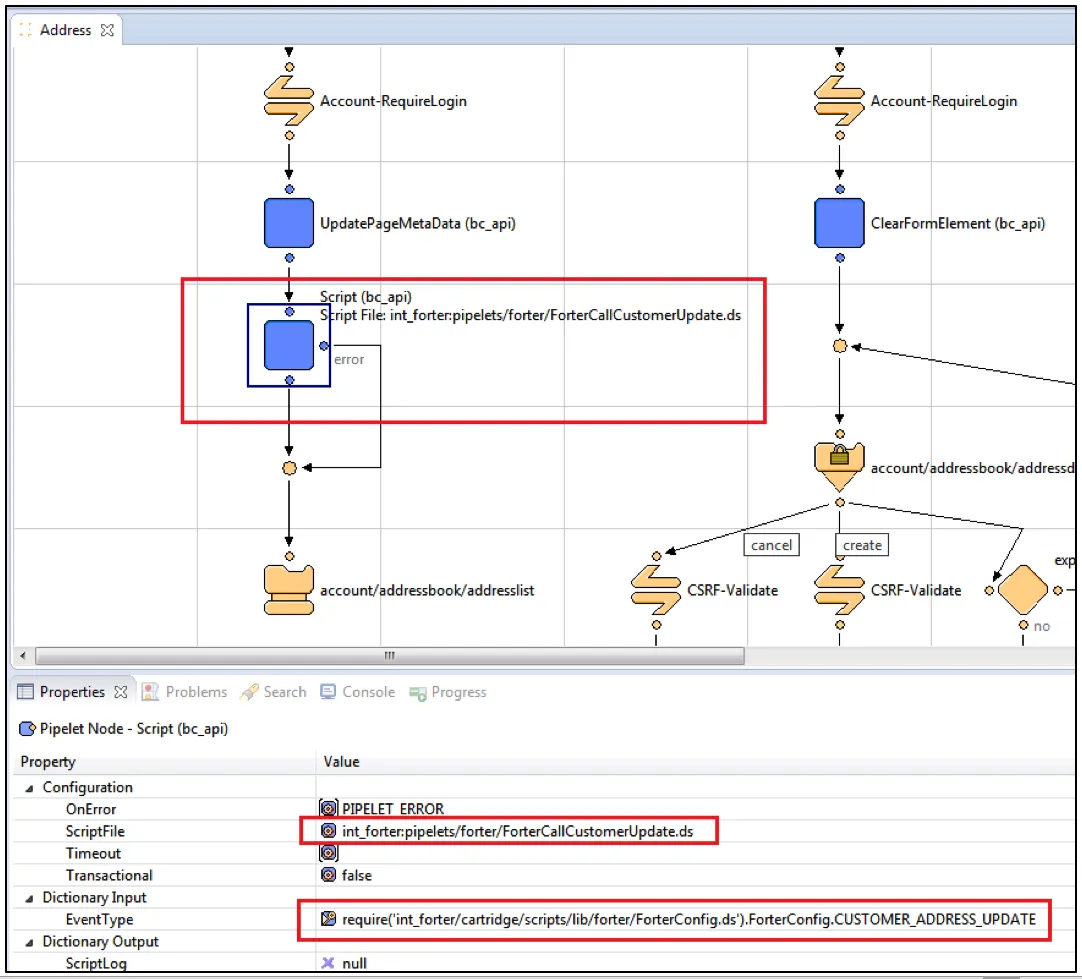Screen dimensions: 1082x979
Task: Click the UpdatePageMetaData pipelet node
Action: (288, 223)
